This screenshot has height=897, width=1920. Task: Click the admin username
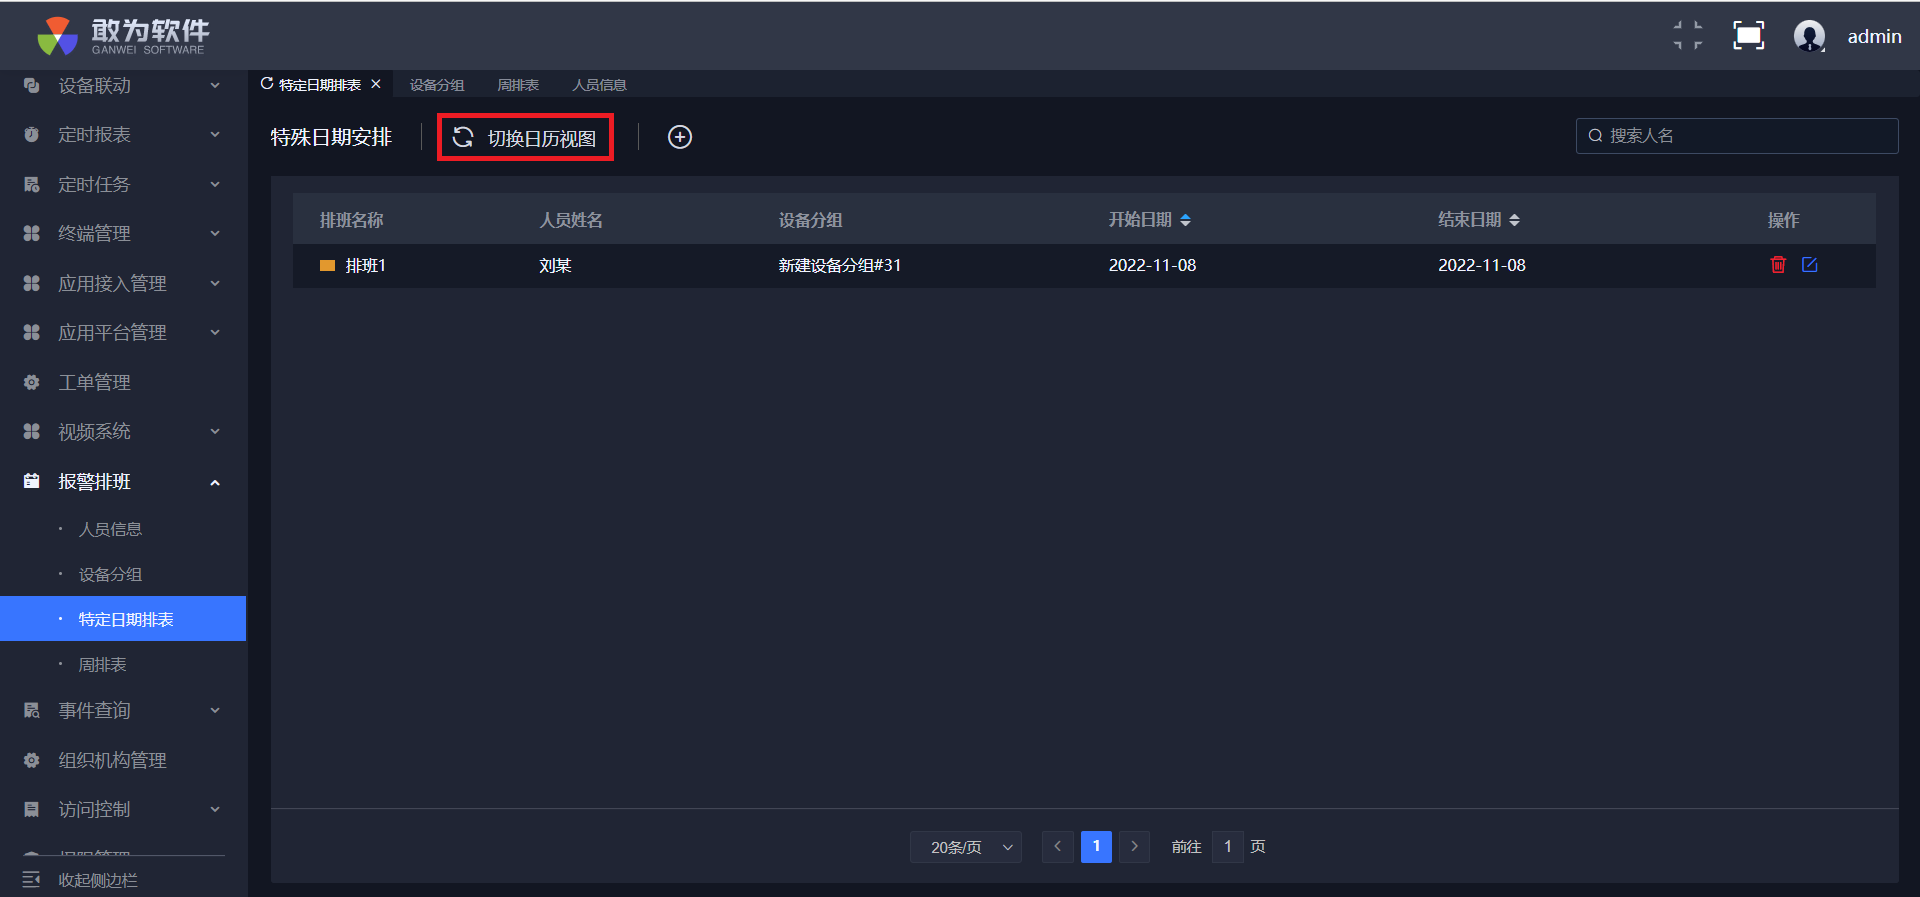coord(1874,36)
